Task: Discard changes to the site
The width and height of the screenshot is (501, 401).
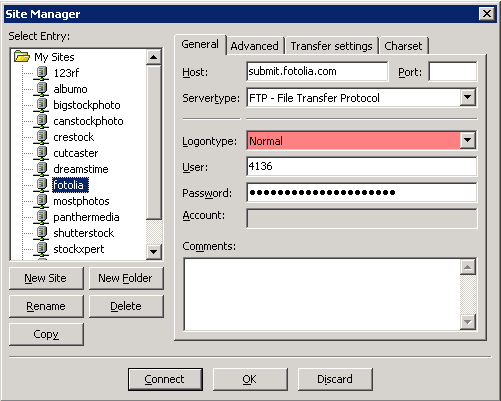Action: point(335,379)
